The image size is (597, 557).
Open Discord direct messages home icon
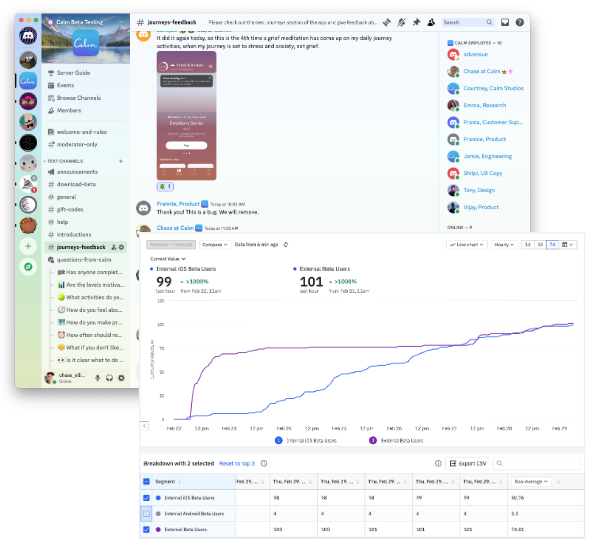click(x=28, y=36)
